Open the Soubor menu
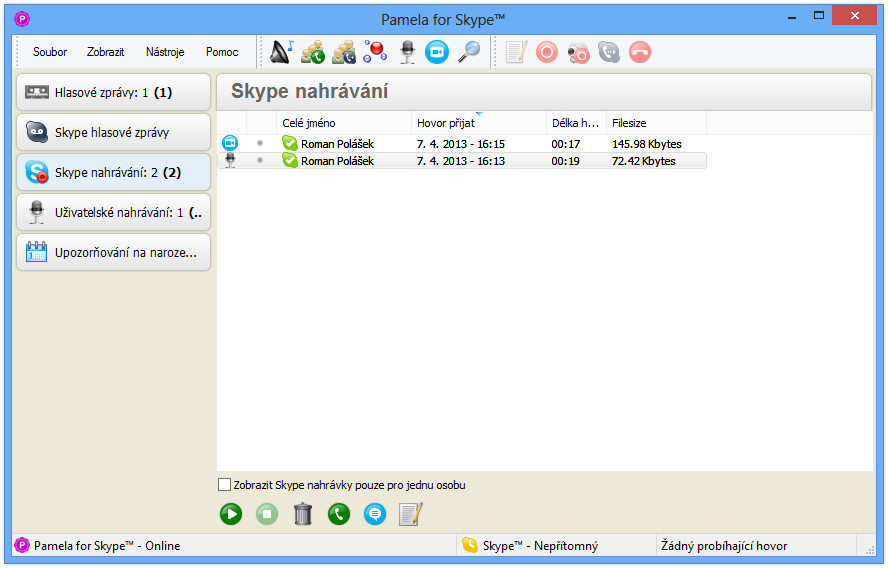The width and height of the screenshot is (888, 568). (x=50, y=52)
